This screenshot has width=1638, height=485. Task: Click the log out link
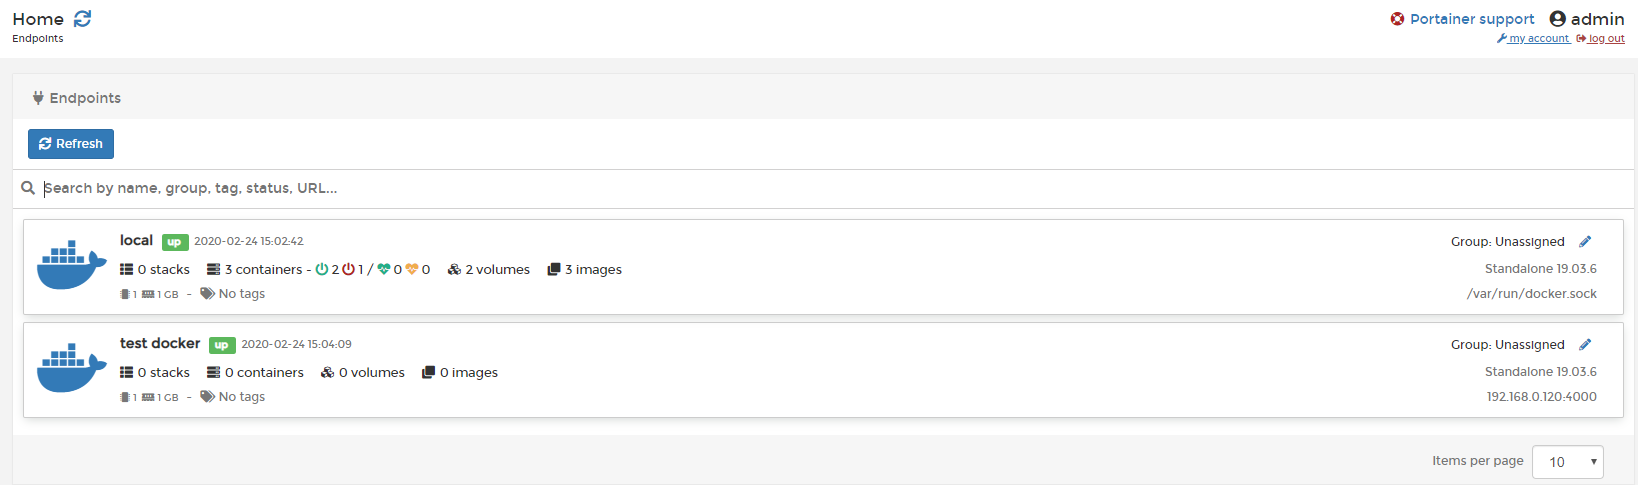(1600, 39)
